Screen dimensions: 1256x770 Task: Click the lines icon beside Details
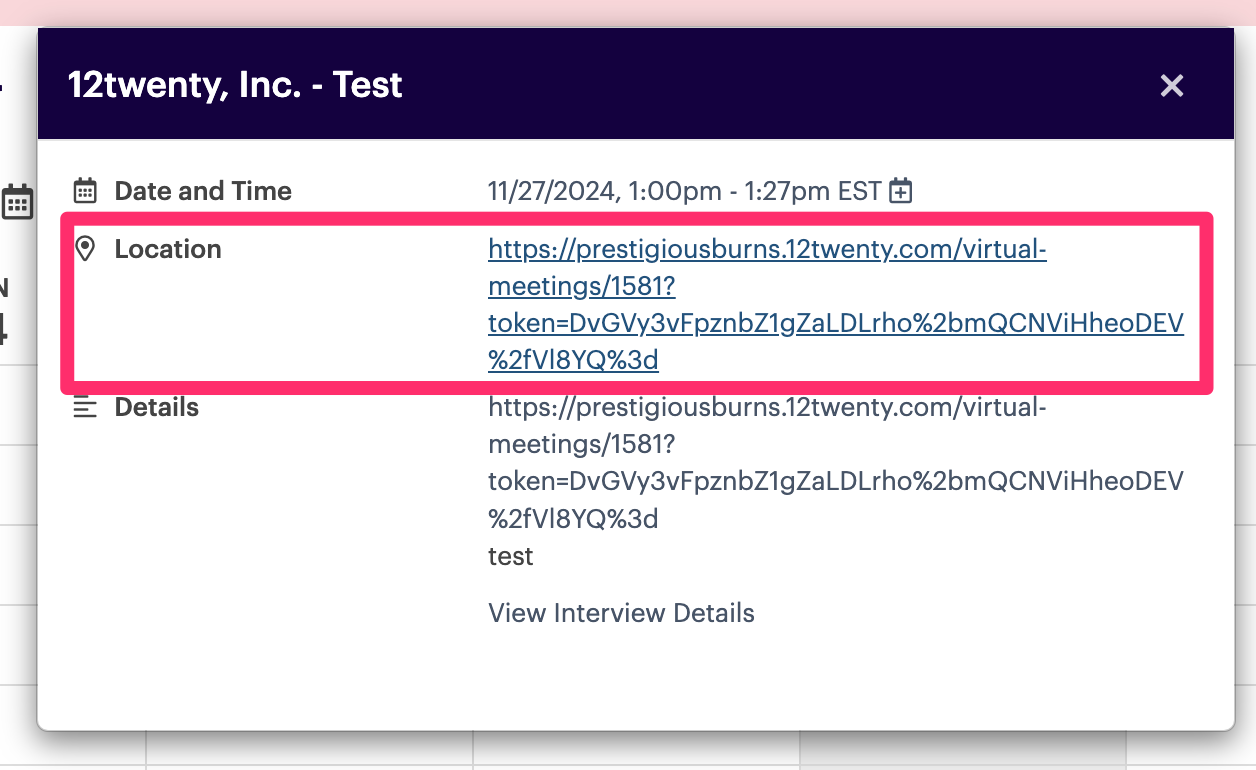point(86,408)
